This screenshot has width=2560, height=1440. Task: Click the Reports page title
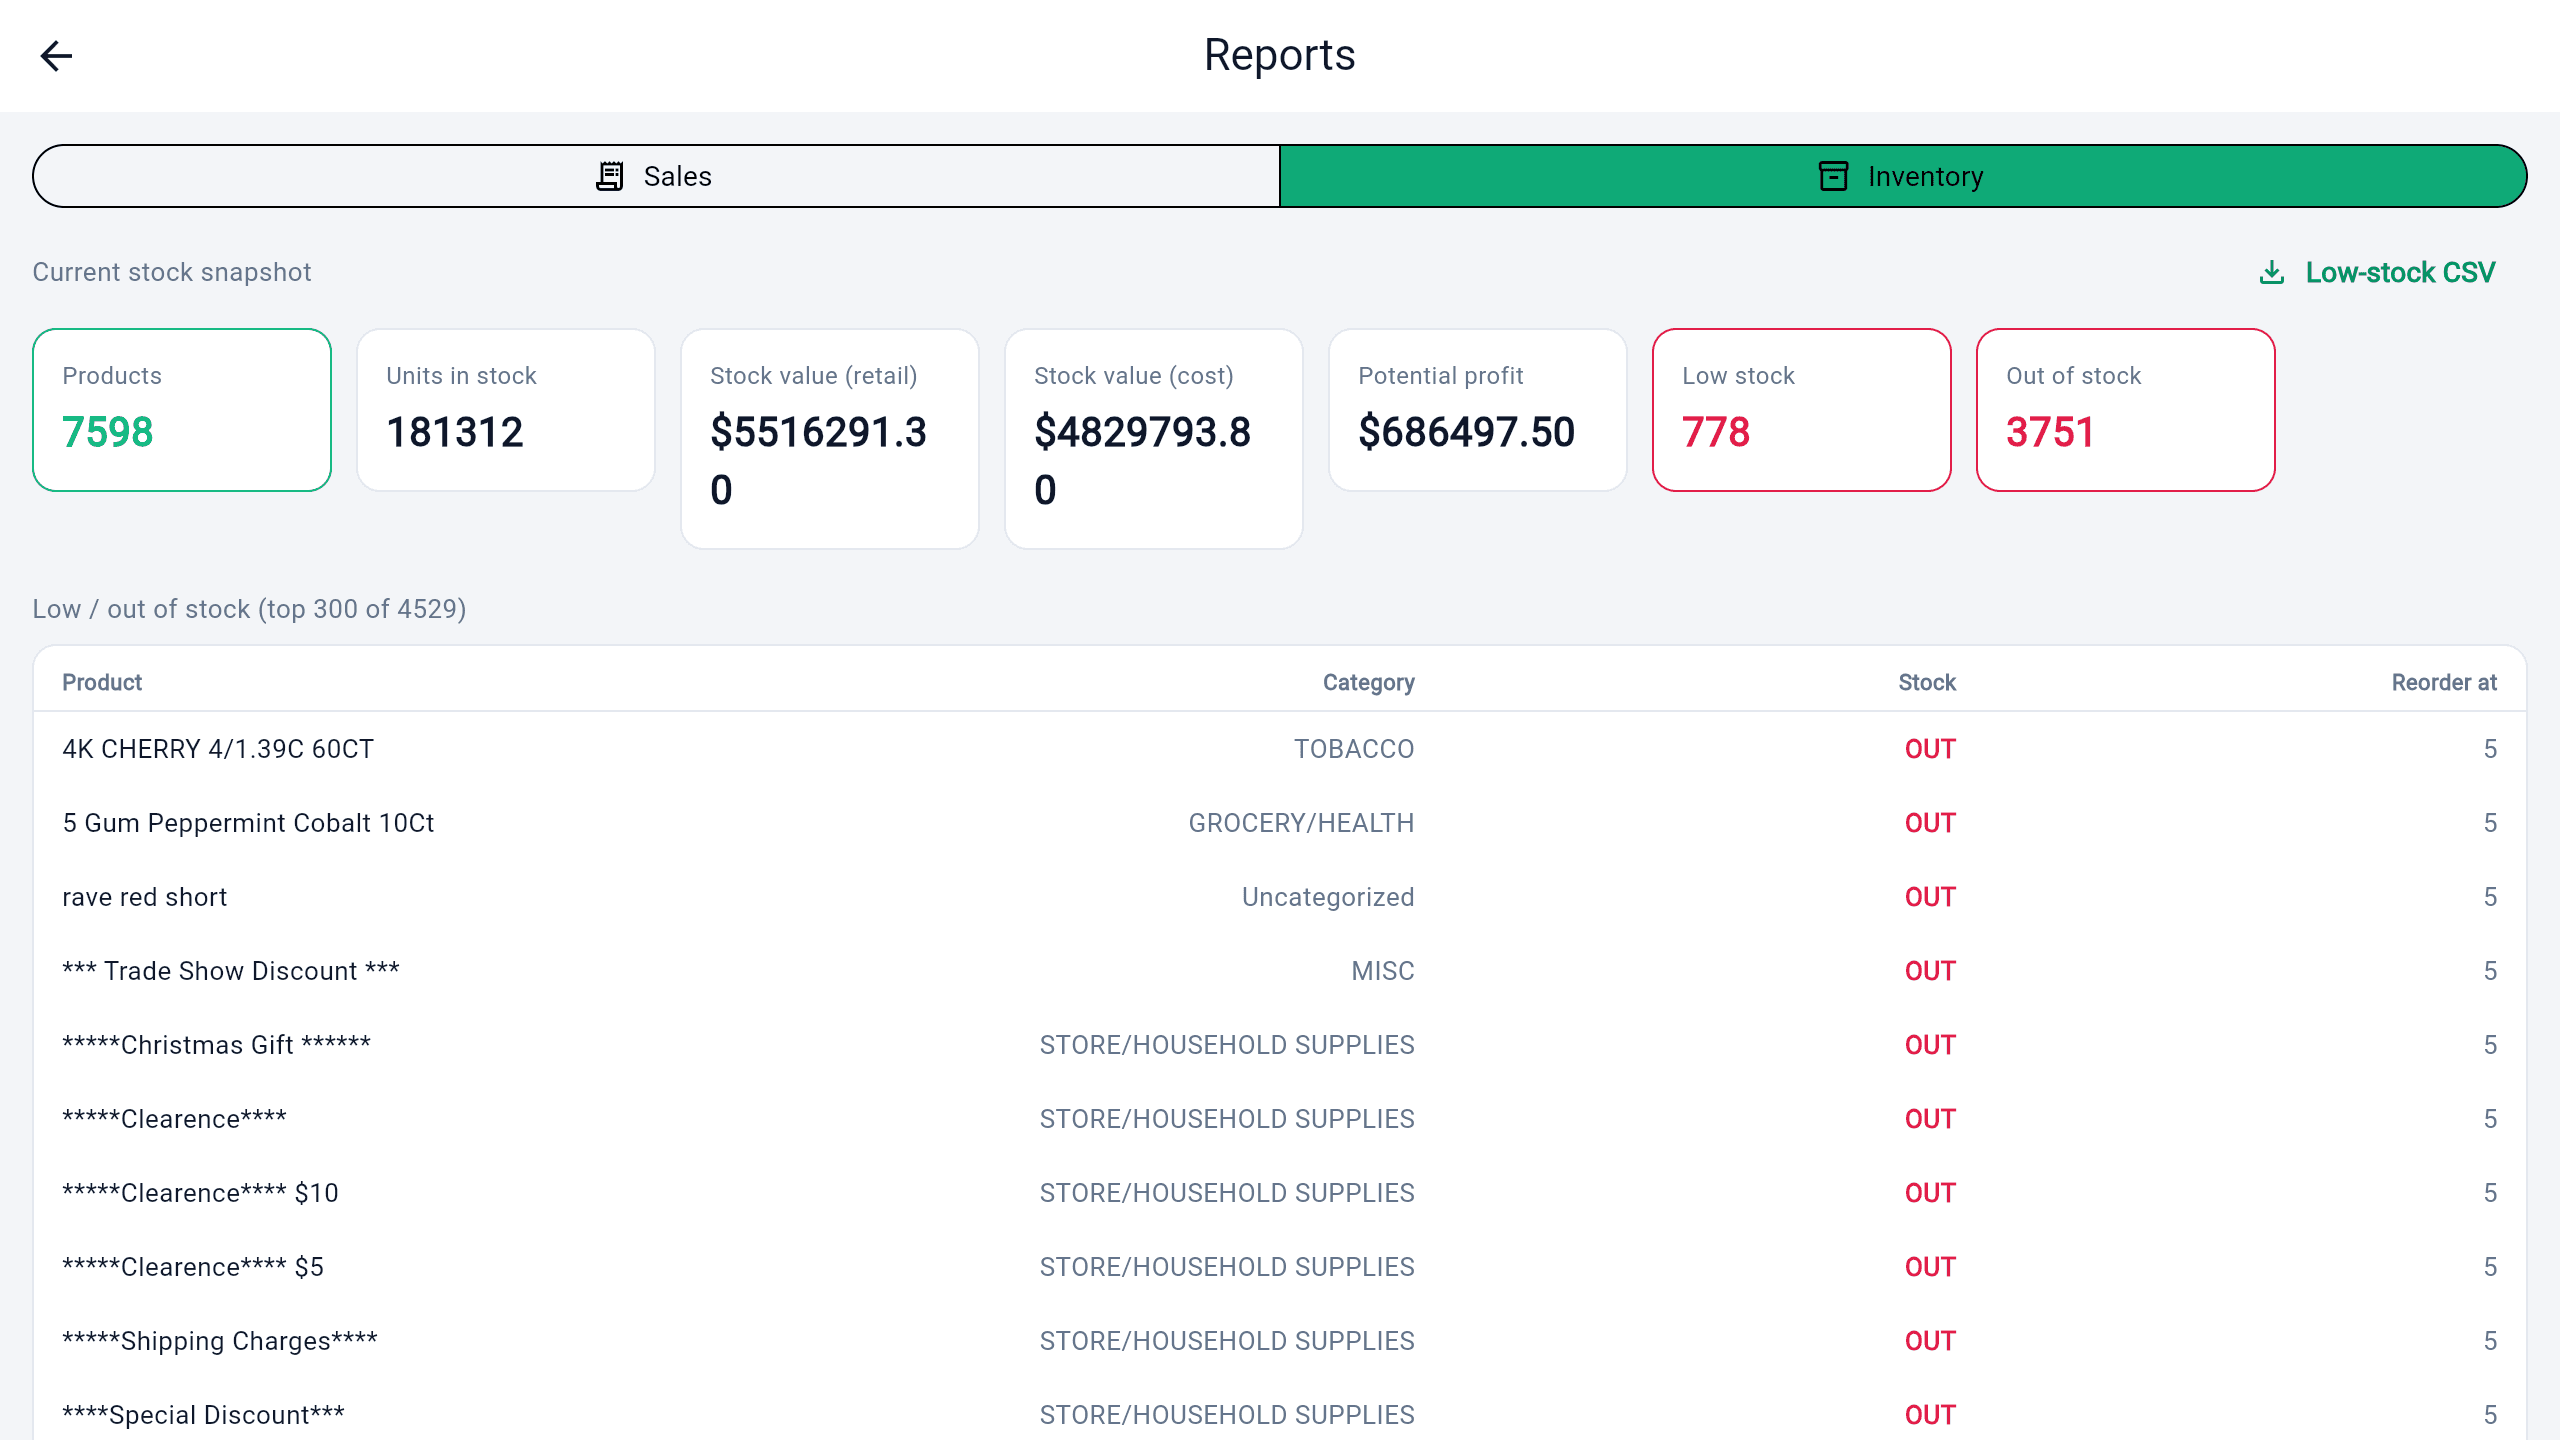click(1280, 55)
